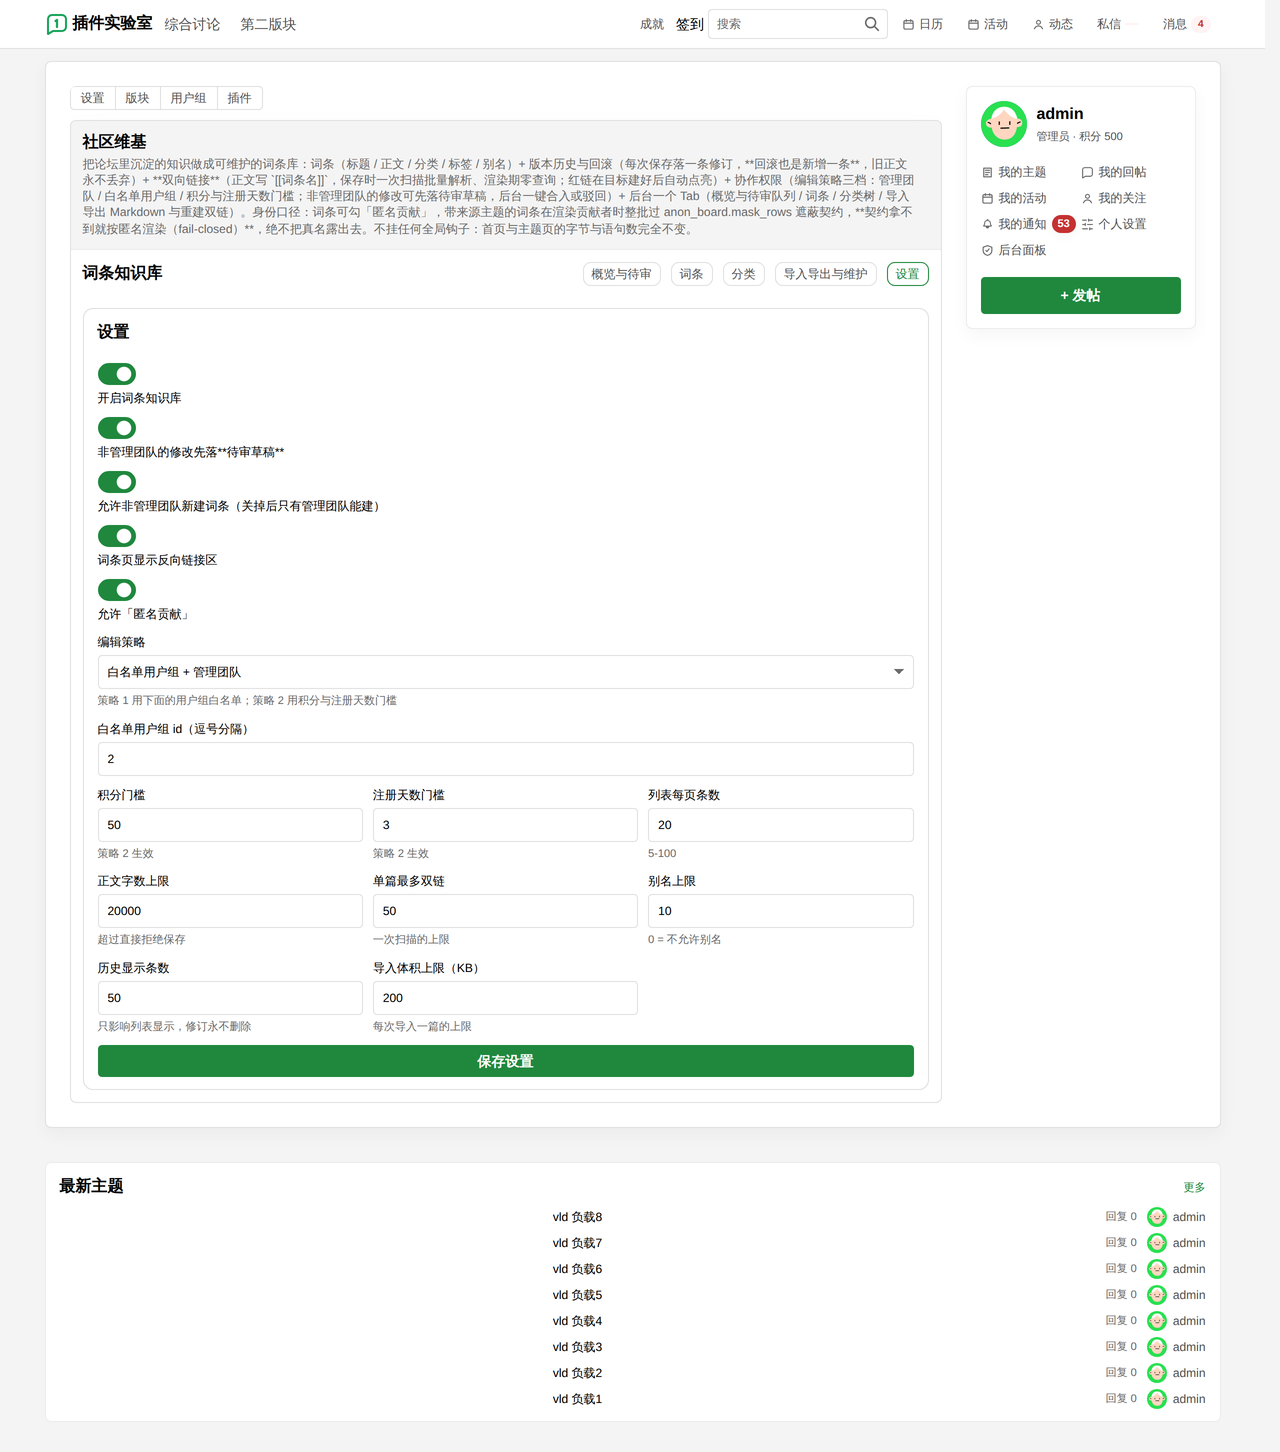
Task: Click admin avatar in the vld 负载6 row
Action: pos(1157,1269)
